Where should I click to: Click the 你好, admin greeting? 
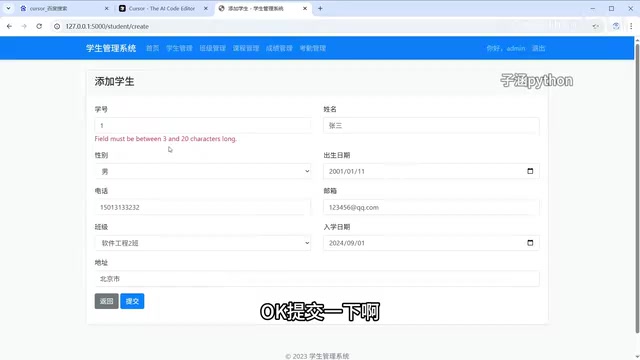pos(506,48)
